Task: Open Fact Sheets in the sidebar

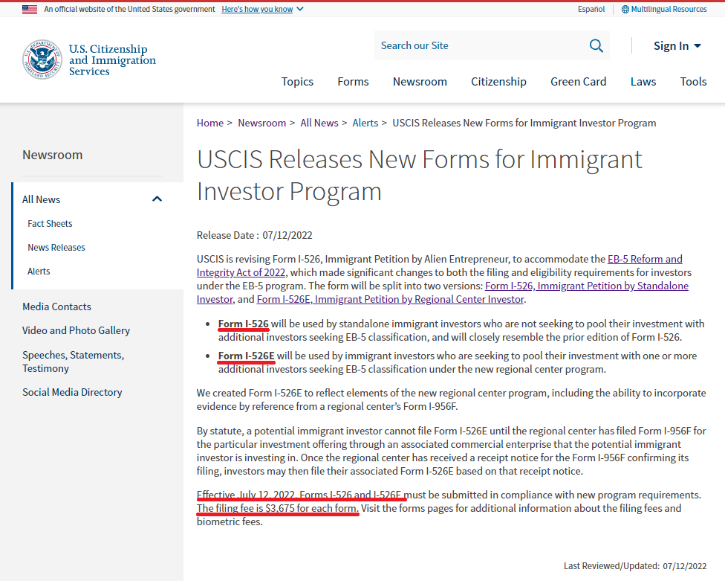Action: (x=50, y=224)
